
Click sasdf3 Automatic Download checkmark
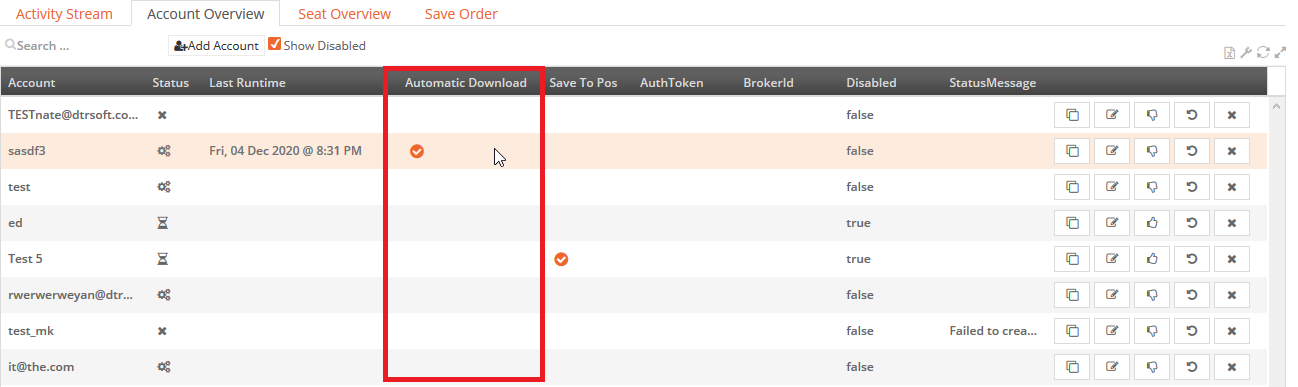point(417,151)
